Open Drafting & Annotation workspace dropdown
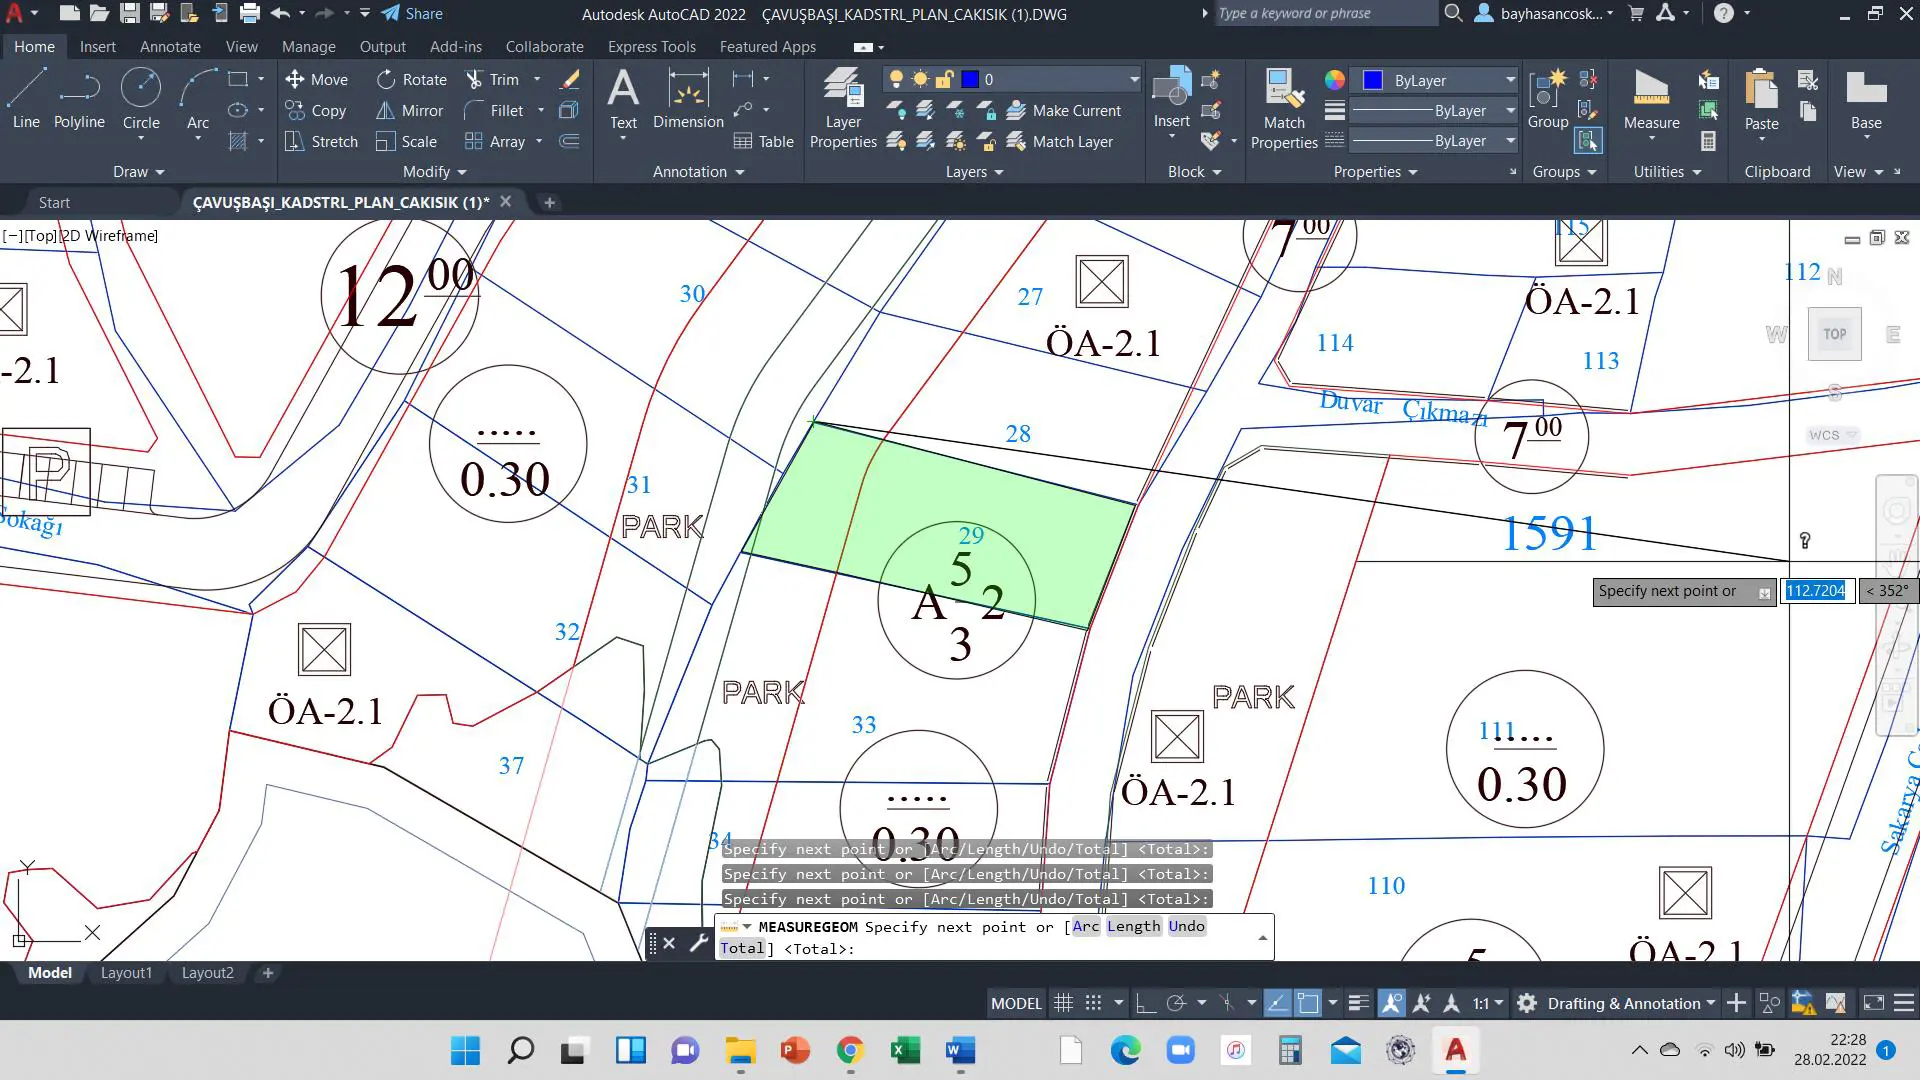This screenshot has height=1080, width=1920. [x=1631, y=1003]
